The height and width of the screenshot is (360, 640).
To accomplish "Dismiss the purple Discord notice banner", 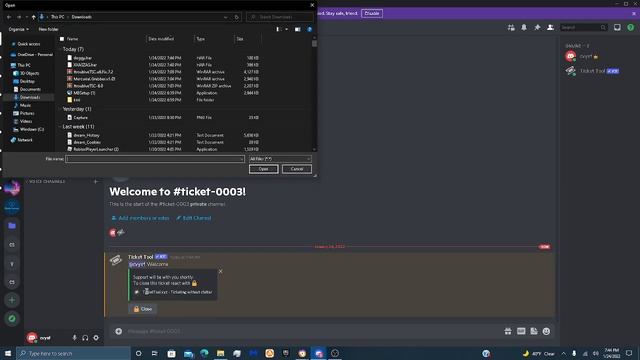I will (x=634, y=13).
